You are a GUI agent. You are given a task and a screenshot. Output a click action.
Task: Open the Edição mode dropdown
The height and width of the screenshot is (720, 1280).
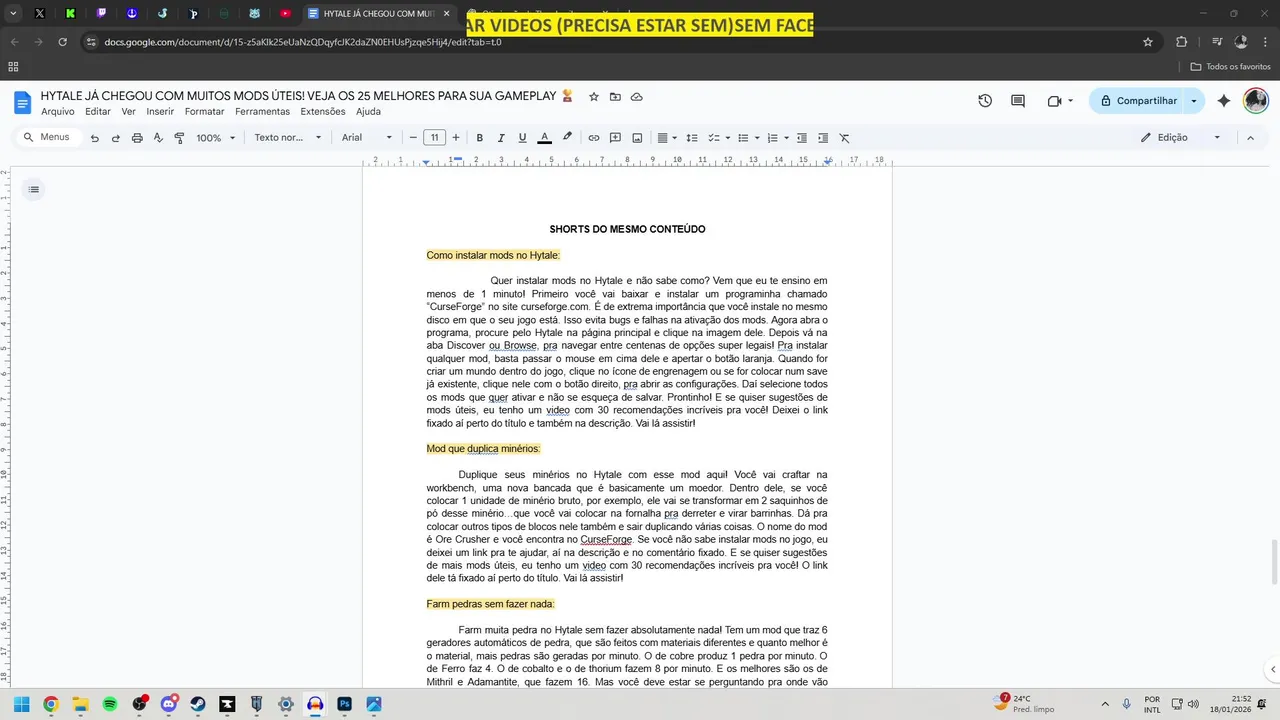(x=1180, y=138)
